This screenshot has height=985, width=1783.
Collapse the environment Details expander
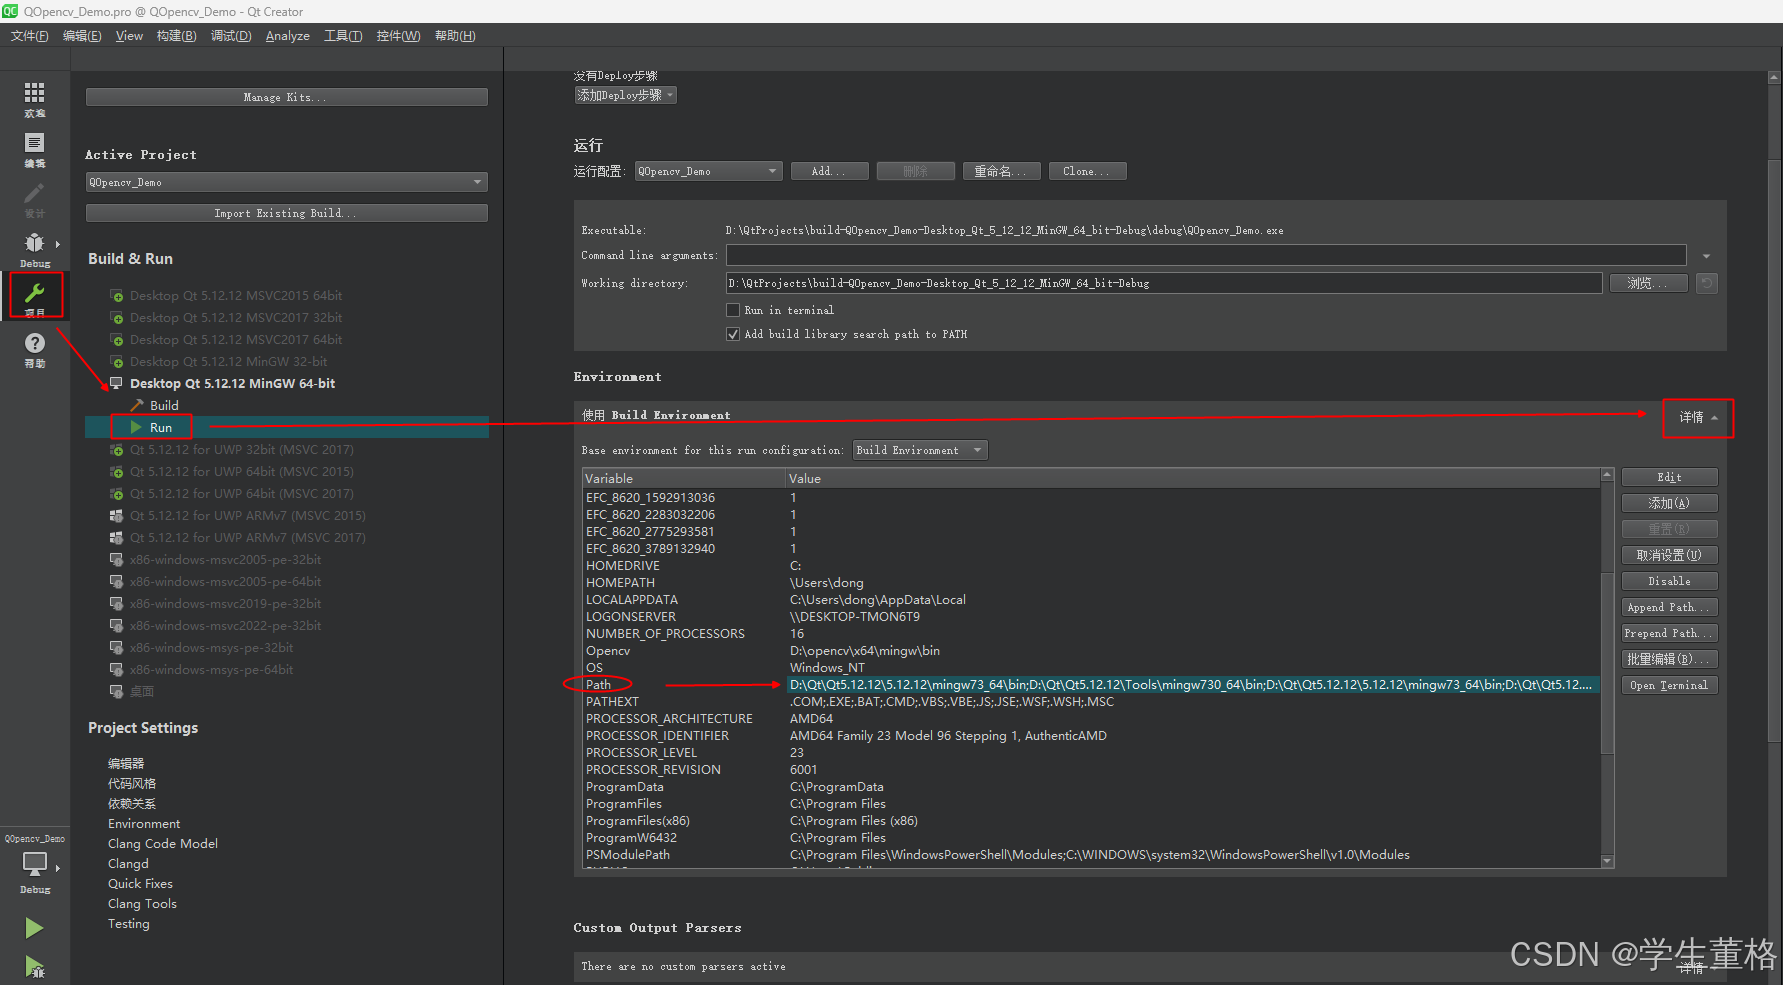coord(1698,418)
